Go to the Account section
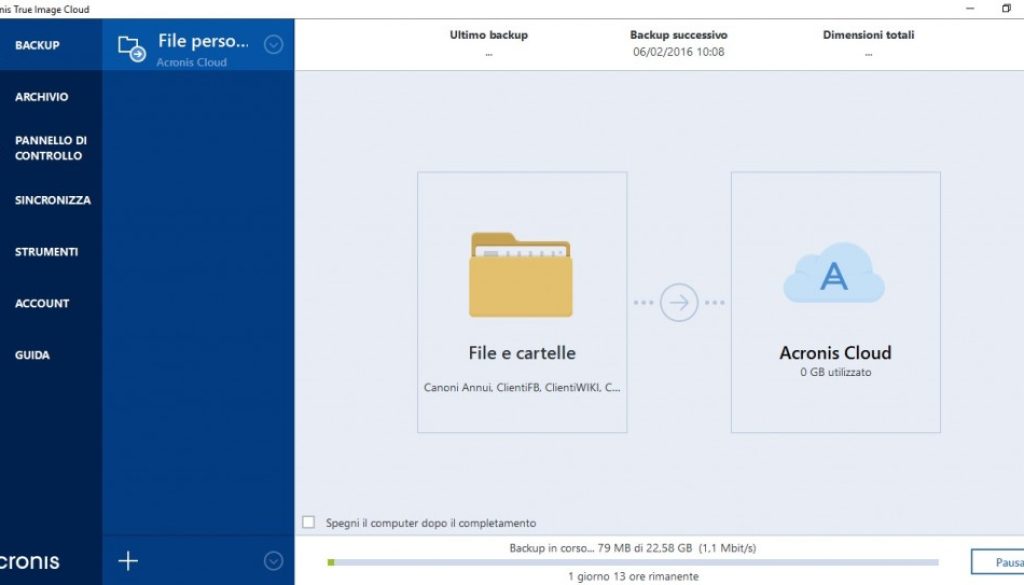The height and width of the screenshot is (585, 1024). [x=42, y=303]
